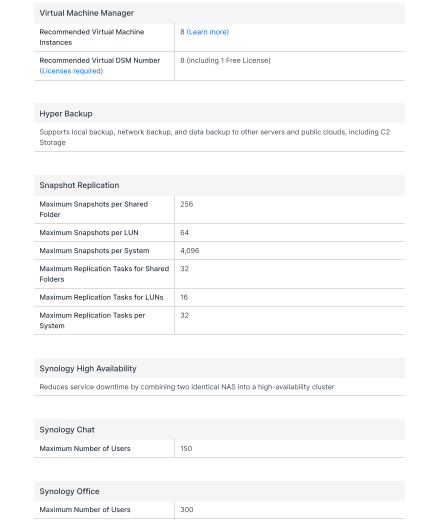Click the Synology Office section heading

tap(70, 491)
